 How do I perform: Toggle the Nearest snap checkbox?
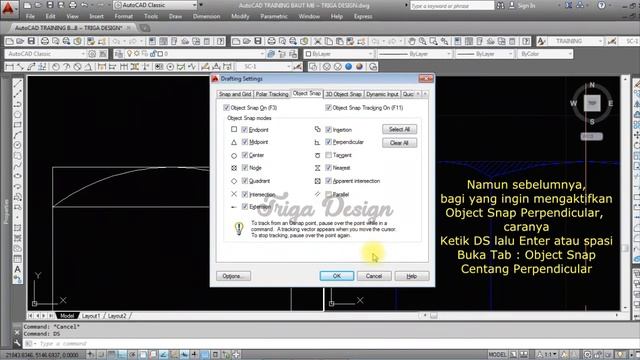(329, 168)
